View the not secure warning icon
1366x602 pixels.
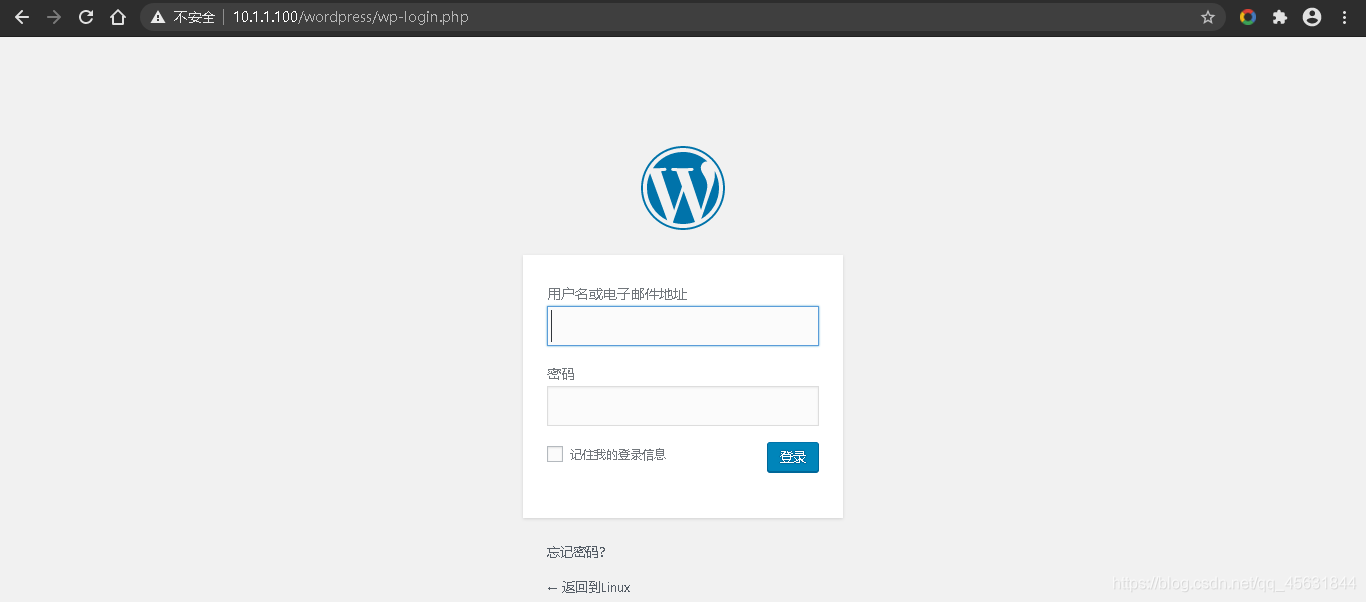tap(158, 17)
